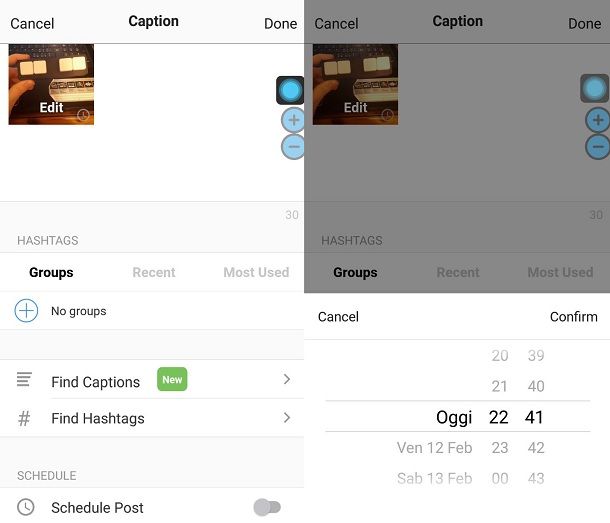Switch to the Most Used hashtags tab
Viewport: 610px width, 523px height.
coord(256,272)
